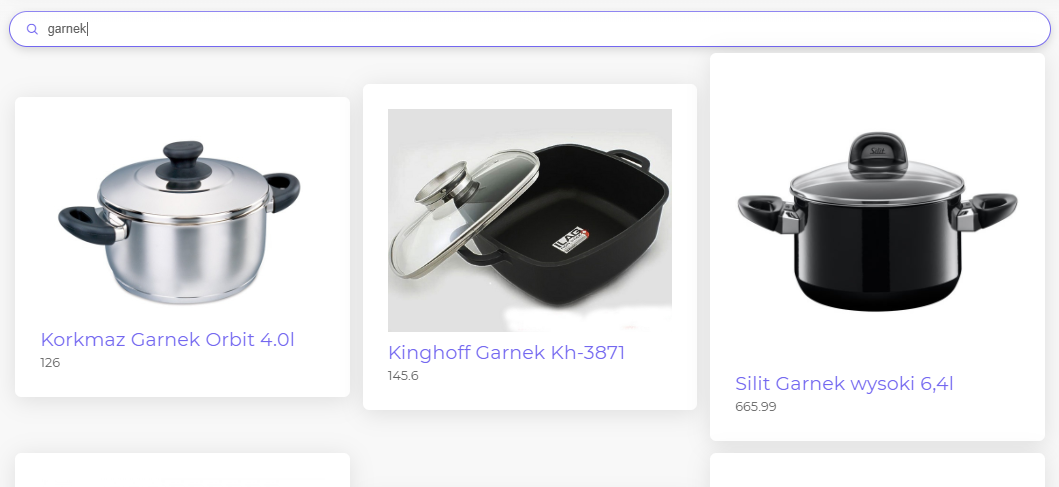Click the 145.6 price under Kinghoff
Image resolution: width=1059 pixels, height=487 pixels.
click(x=403, y=376)
